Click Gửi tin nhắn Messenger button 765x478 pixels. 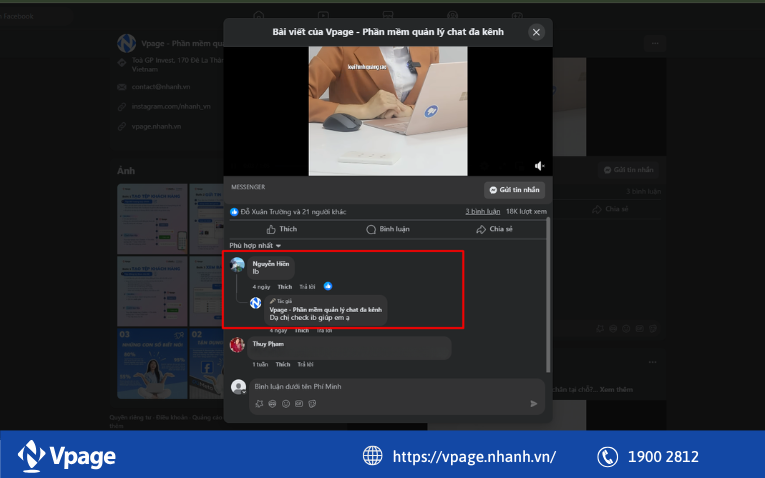[x=513, y=190]
